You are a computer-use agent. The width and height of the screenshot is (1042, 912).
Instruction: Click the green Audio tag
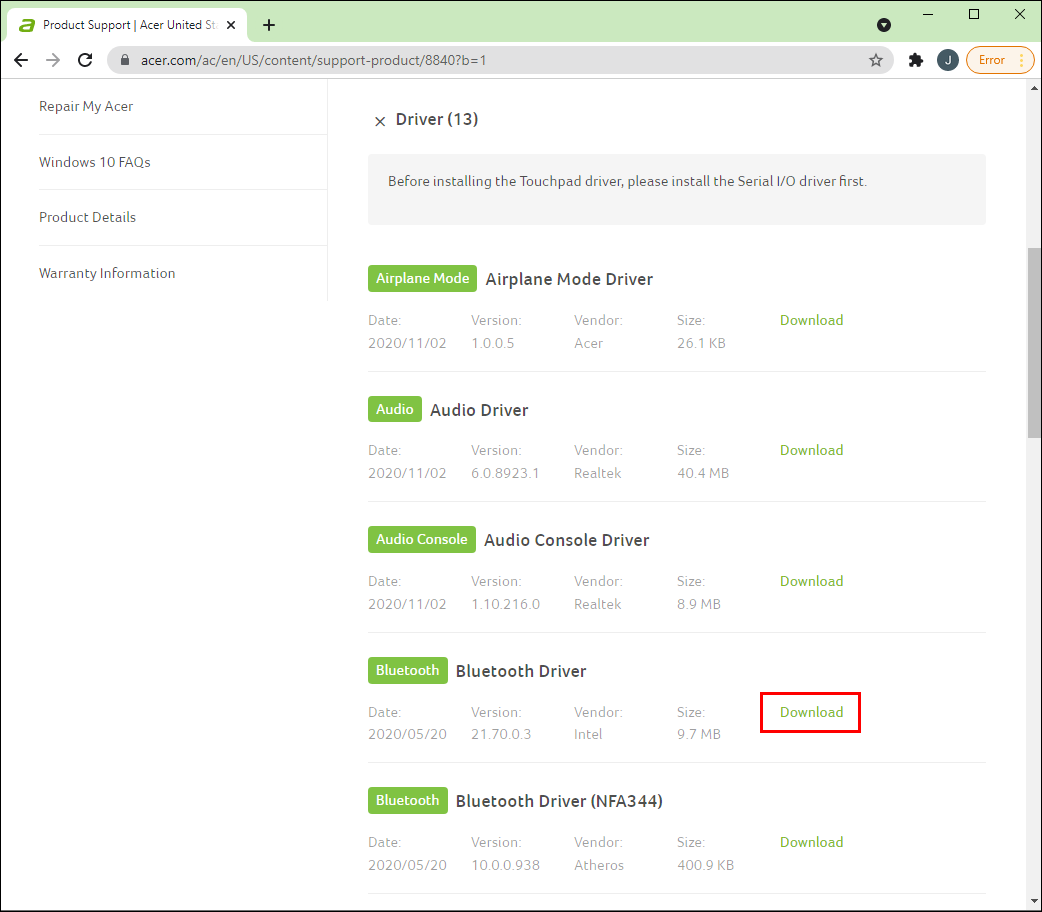395,409
